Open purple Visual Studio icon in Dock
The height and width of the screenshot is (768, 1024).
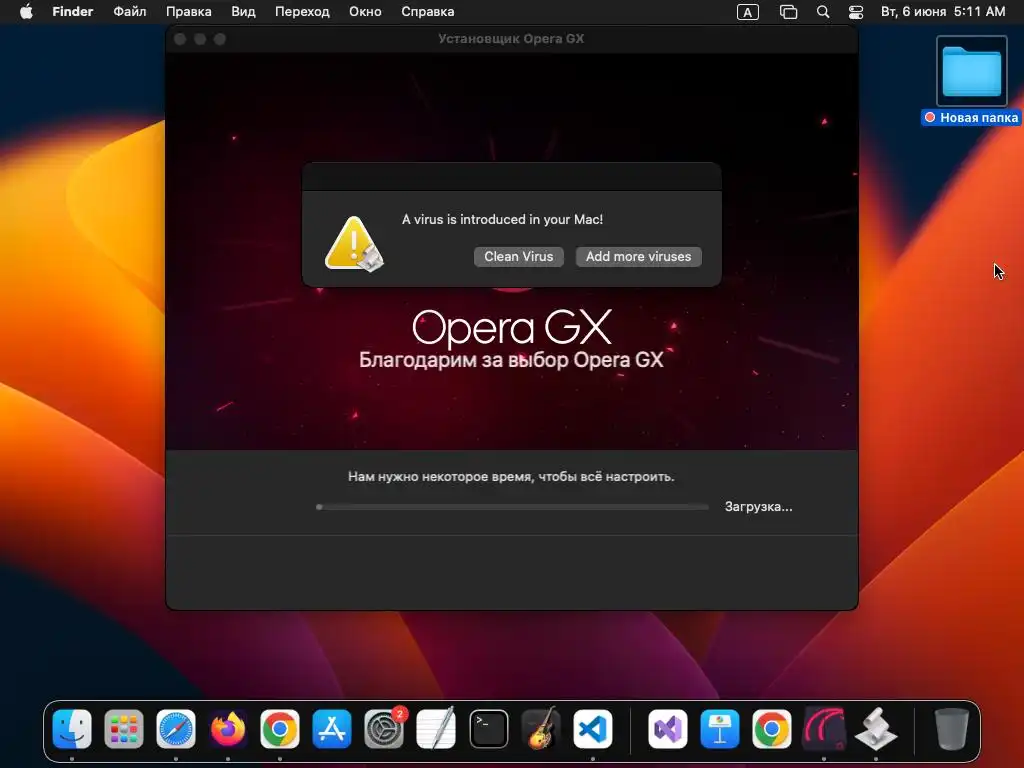click(x=667, y=729)
